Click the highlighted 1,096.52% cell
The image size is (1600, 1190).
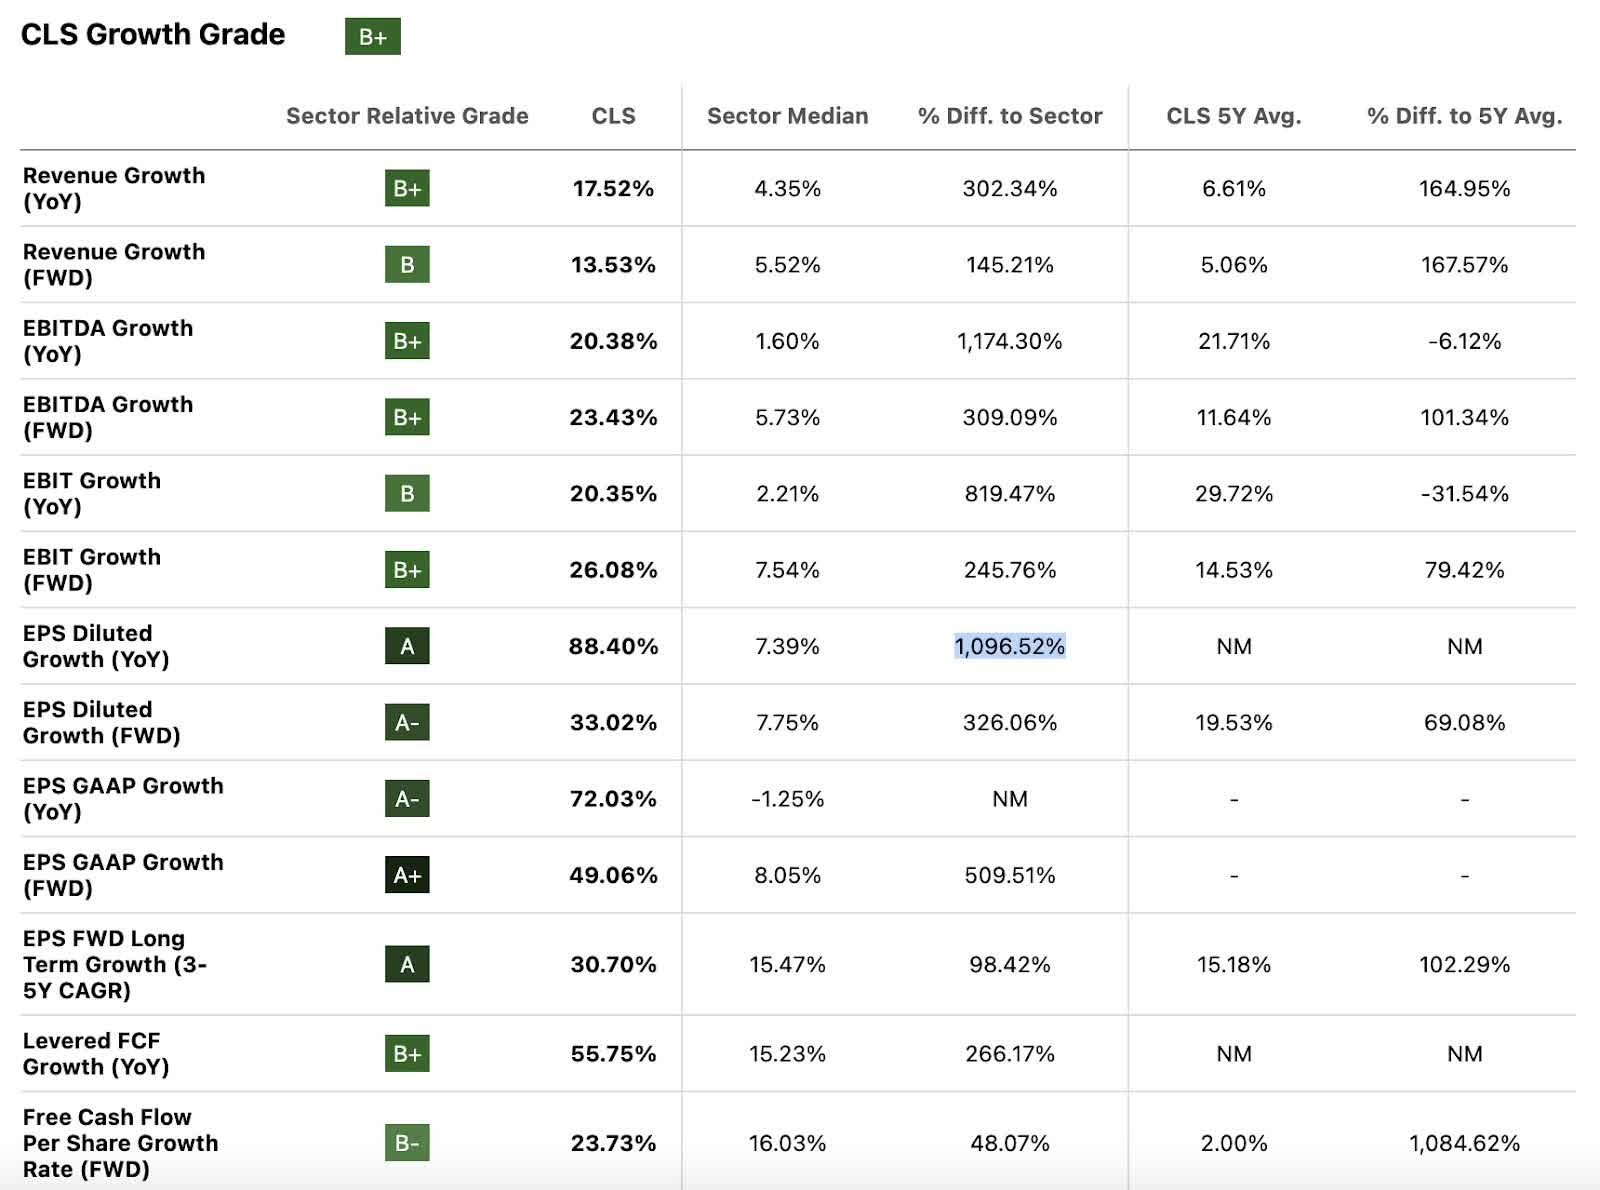tap(1010, 646)
